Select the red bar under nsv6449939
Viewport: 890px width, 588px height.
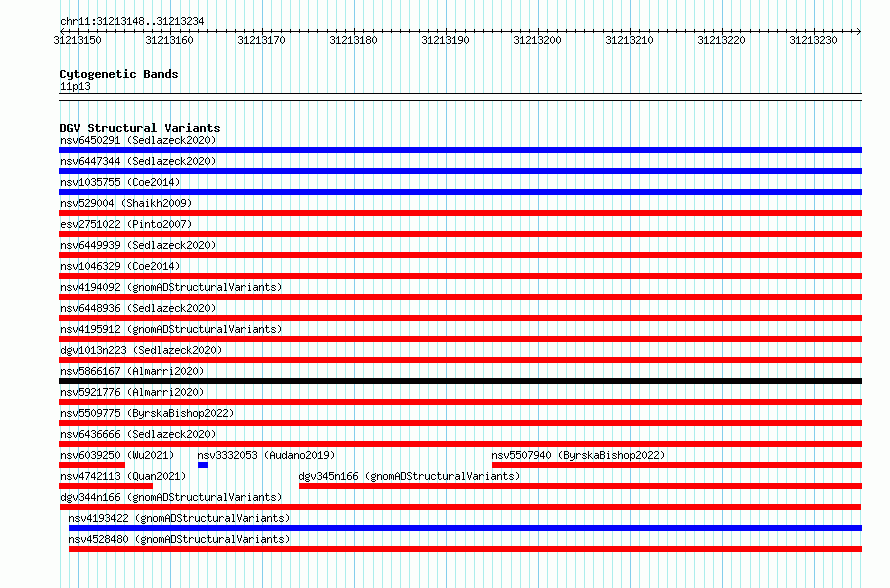[x=460, y=255]
